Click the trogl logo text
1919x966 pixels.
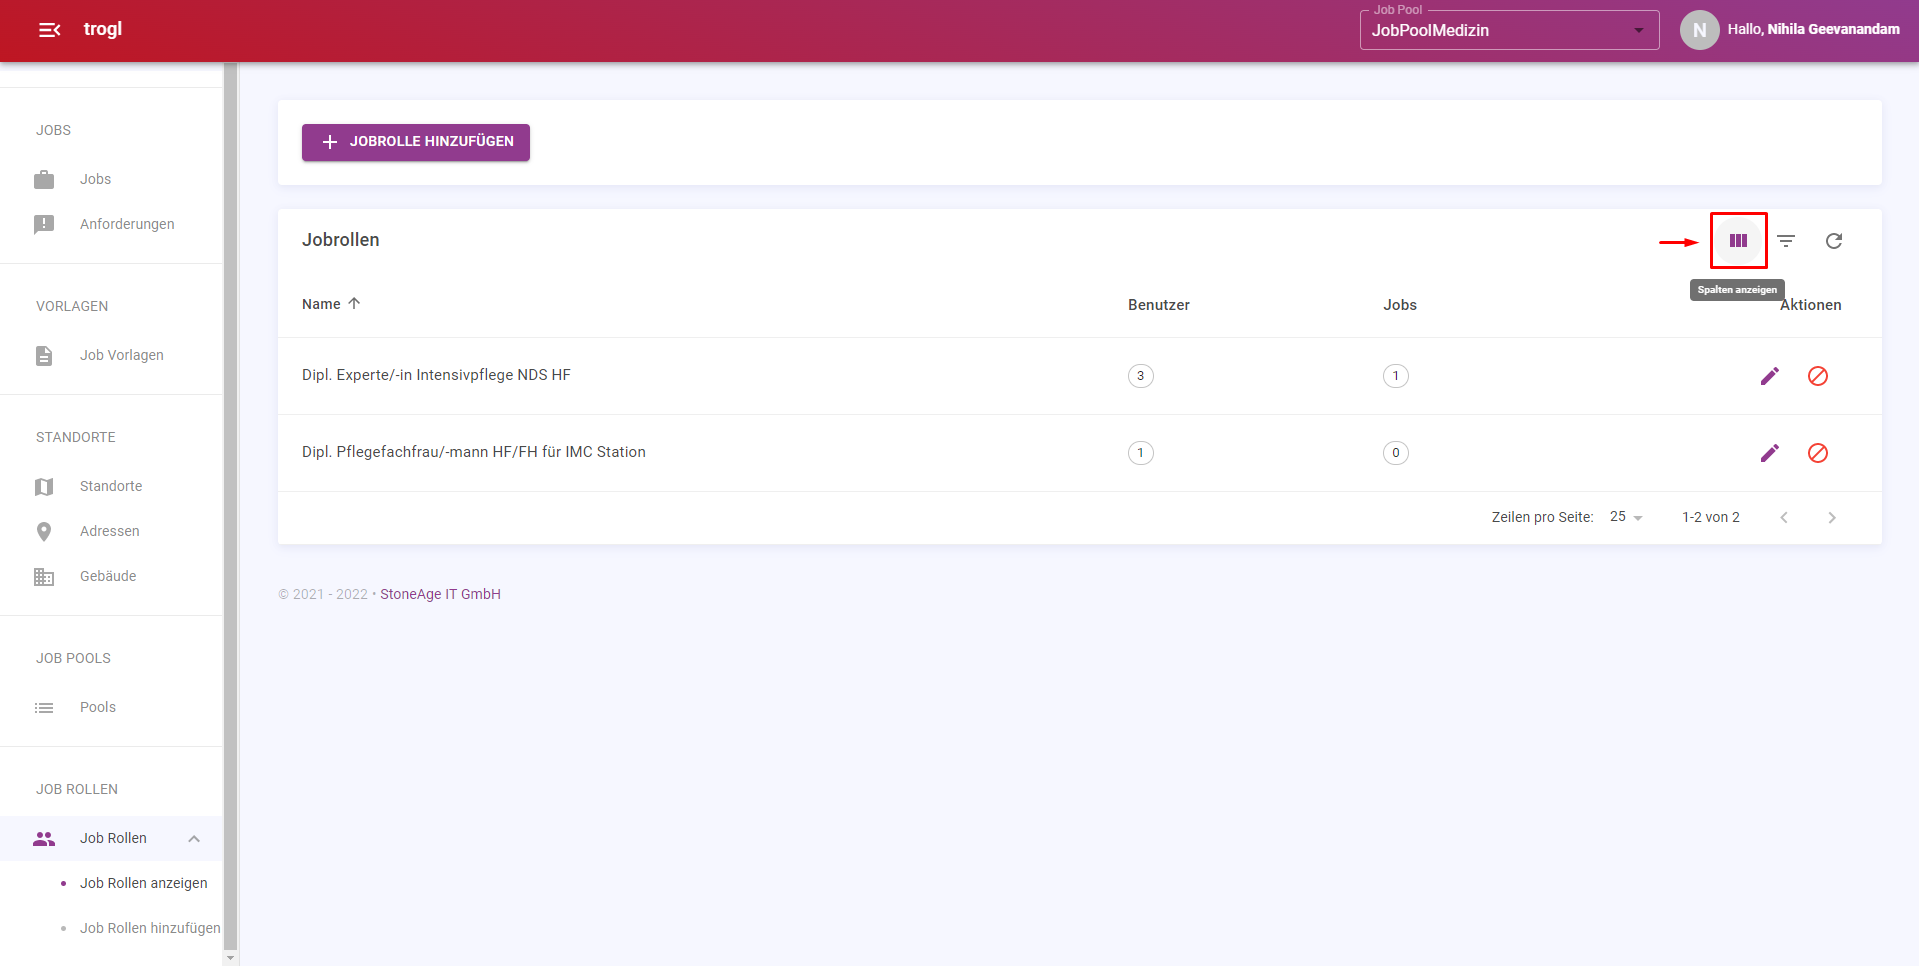[103, 29]
